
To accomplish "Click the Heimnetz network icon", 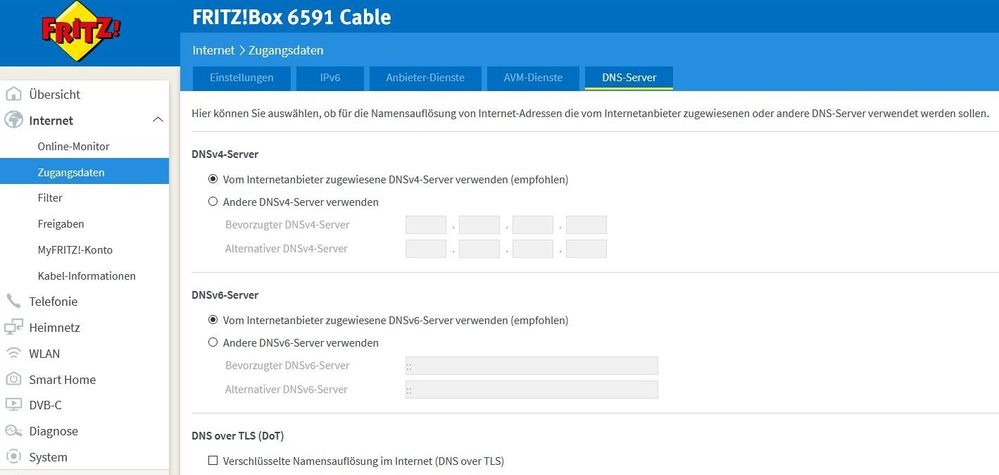I will tap(14, 327).
